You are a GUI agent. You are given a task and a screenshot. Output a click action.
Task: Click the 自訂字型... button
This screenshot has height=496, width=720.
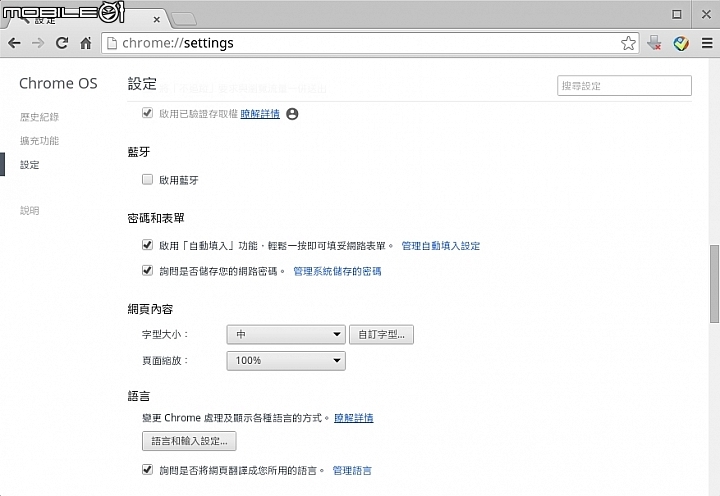[381, 334]
